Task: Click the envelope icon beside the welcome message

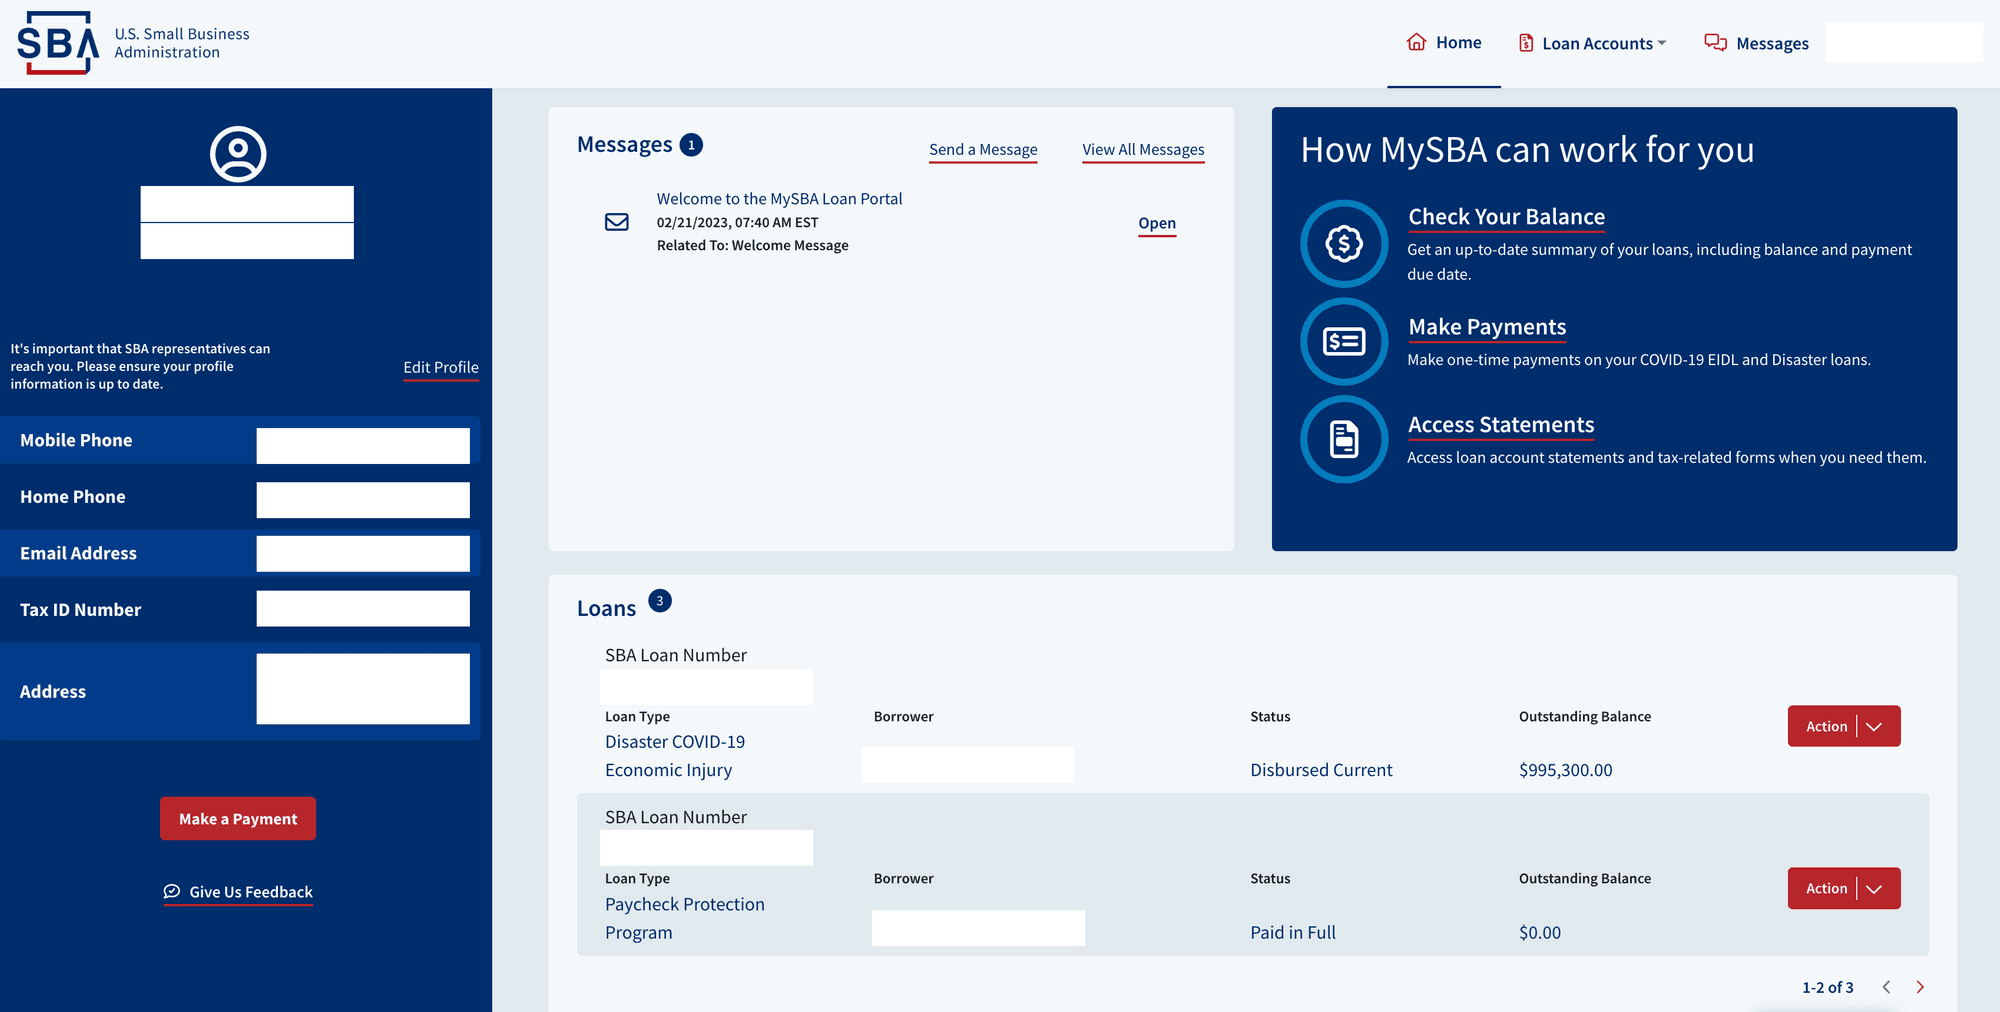Action: coord(616,221)
